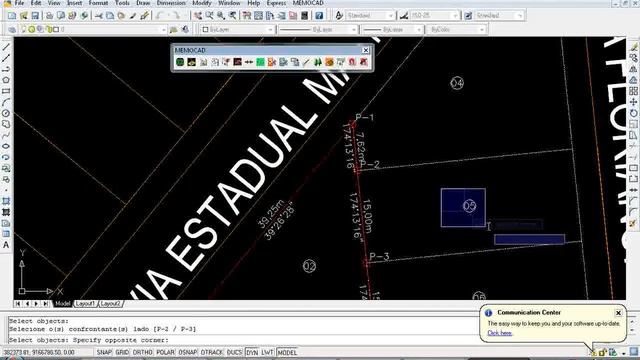Click the bright green square MEMOCAD icon
Viewport: 640px width, 360px height.
[x=260, y=62]
